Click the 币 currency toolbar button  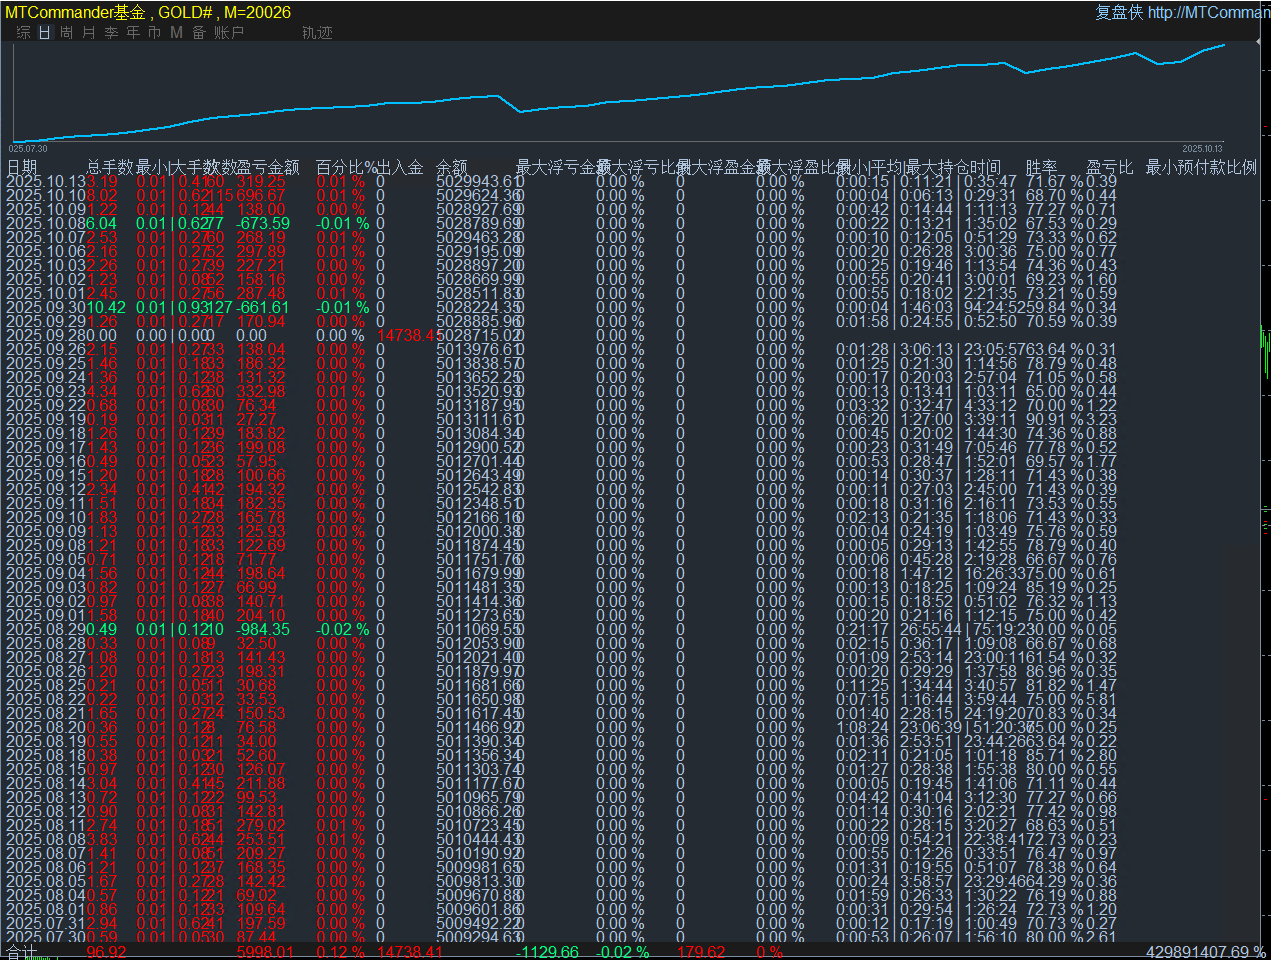tap(155, 33)
